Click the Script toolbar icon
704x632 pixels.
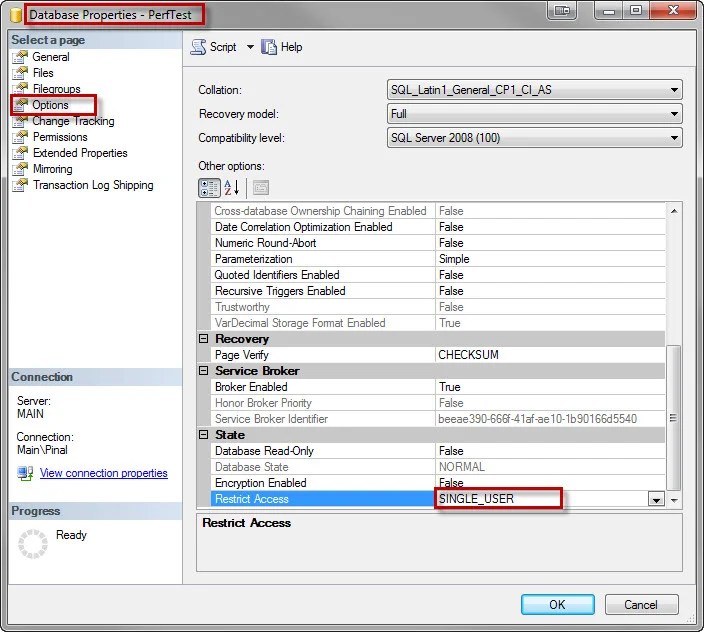[x=198, y=47]
